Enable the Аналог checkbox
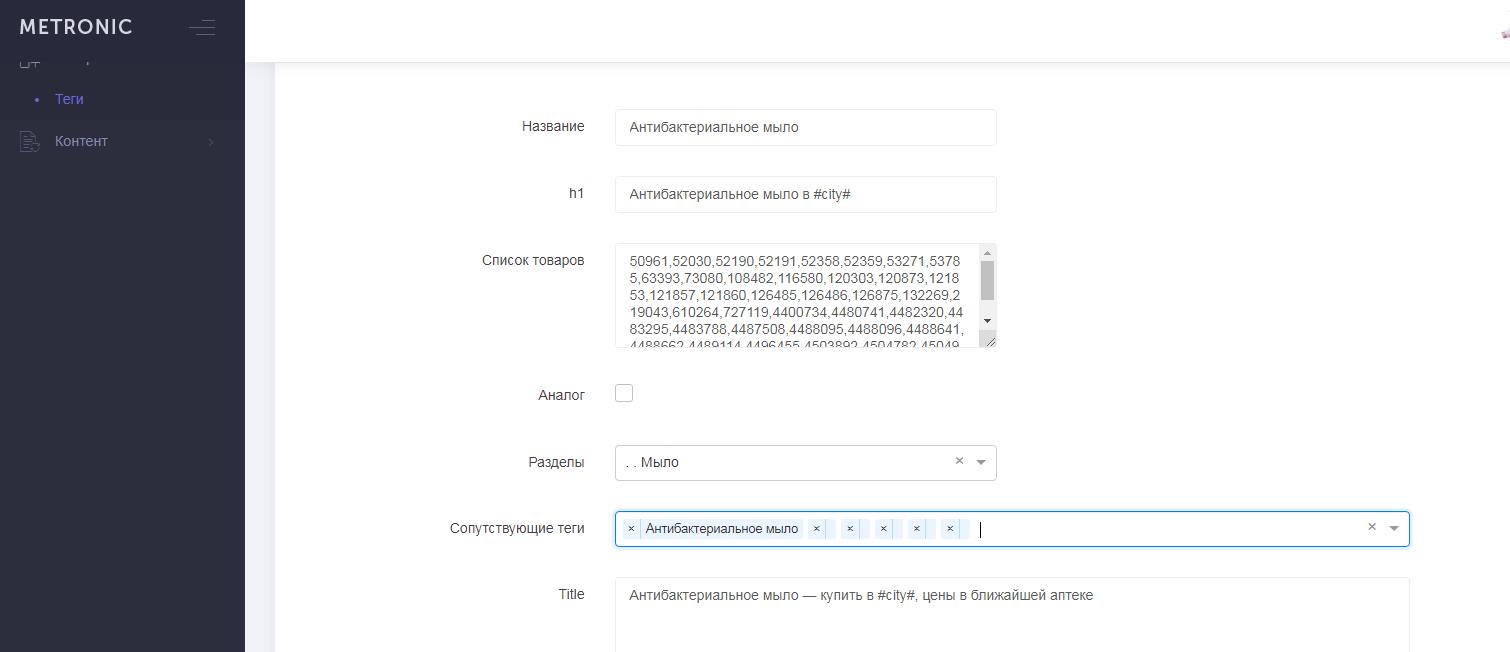Image resolution: width=1510 pixels, height=652 pixels. click(624, 393)
